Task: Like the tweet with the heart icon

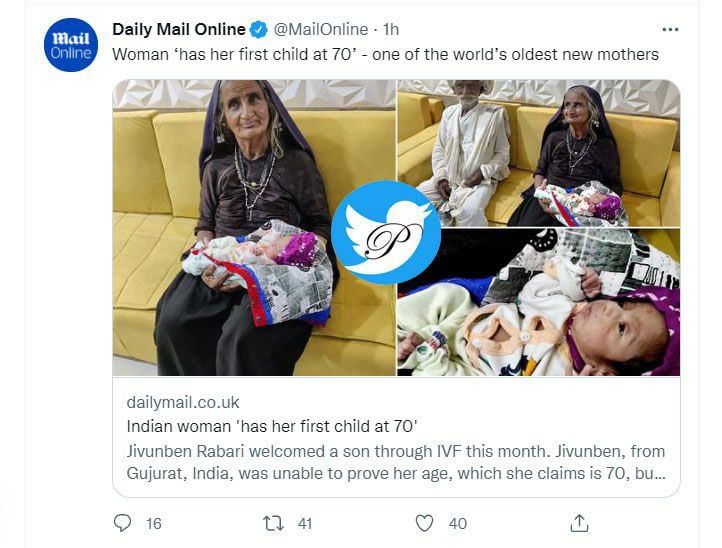Action: click(424, 523)
